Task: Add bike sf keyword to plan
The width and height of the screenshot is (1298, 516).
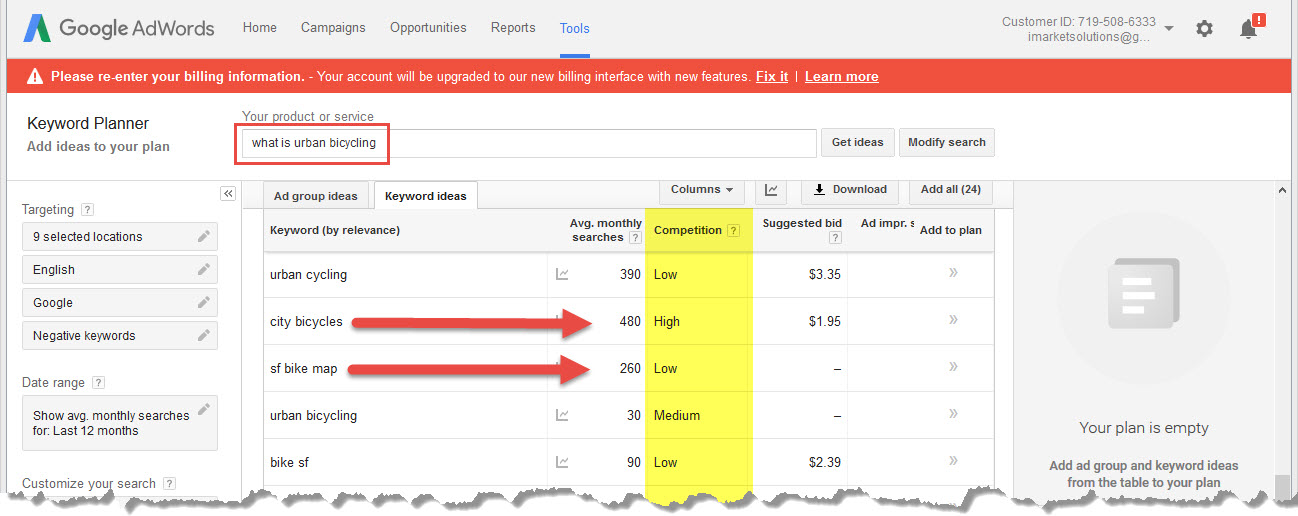Action: [952, 461]
